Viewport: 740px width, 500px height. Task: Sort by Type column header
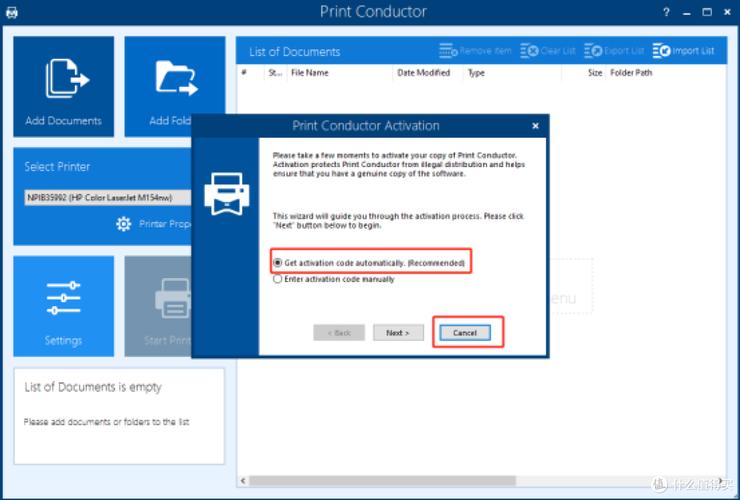[x=512, y=73]
